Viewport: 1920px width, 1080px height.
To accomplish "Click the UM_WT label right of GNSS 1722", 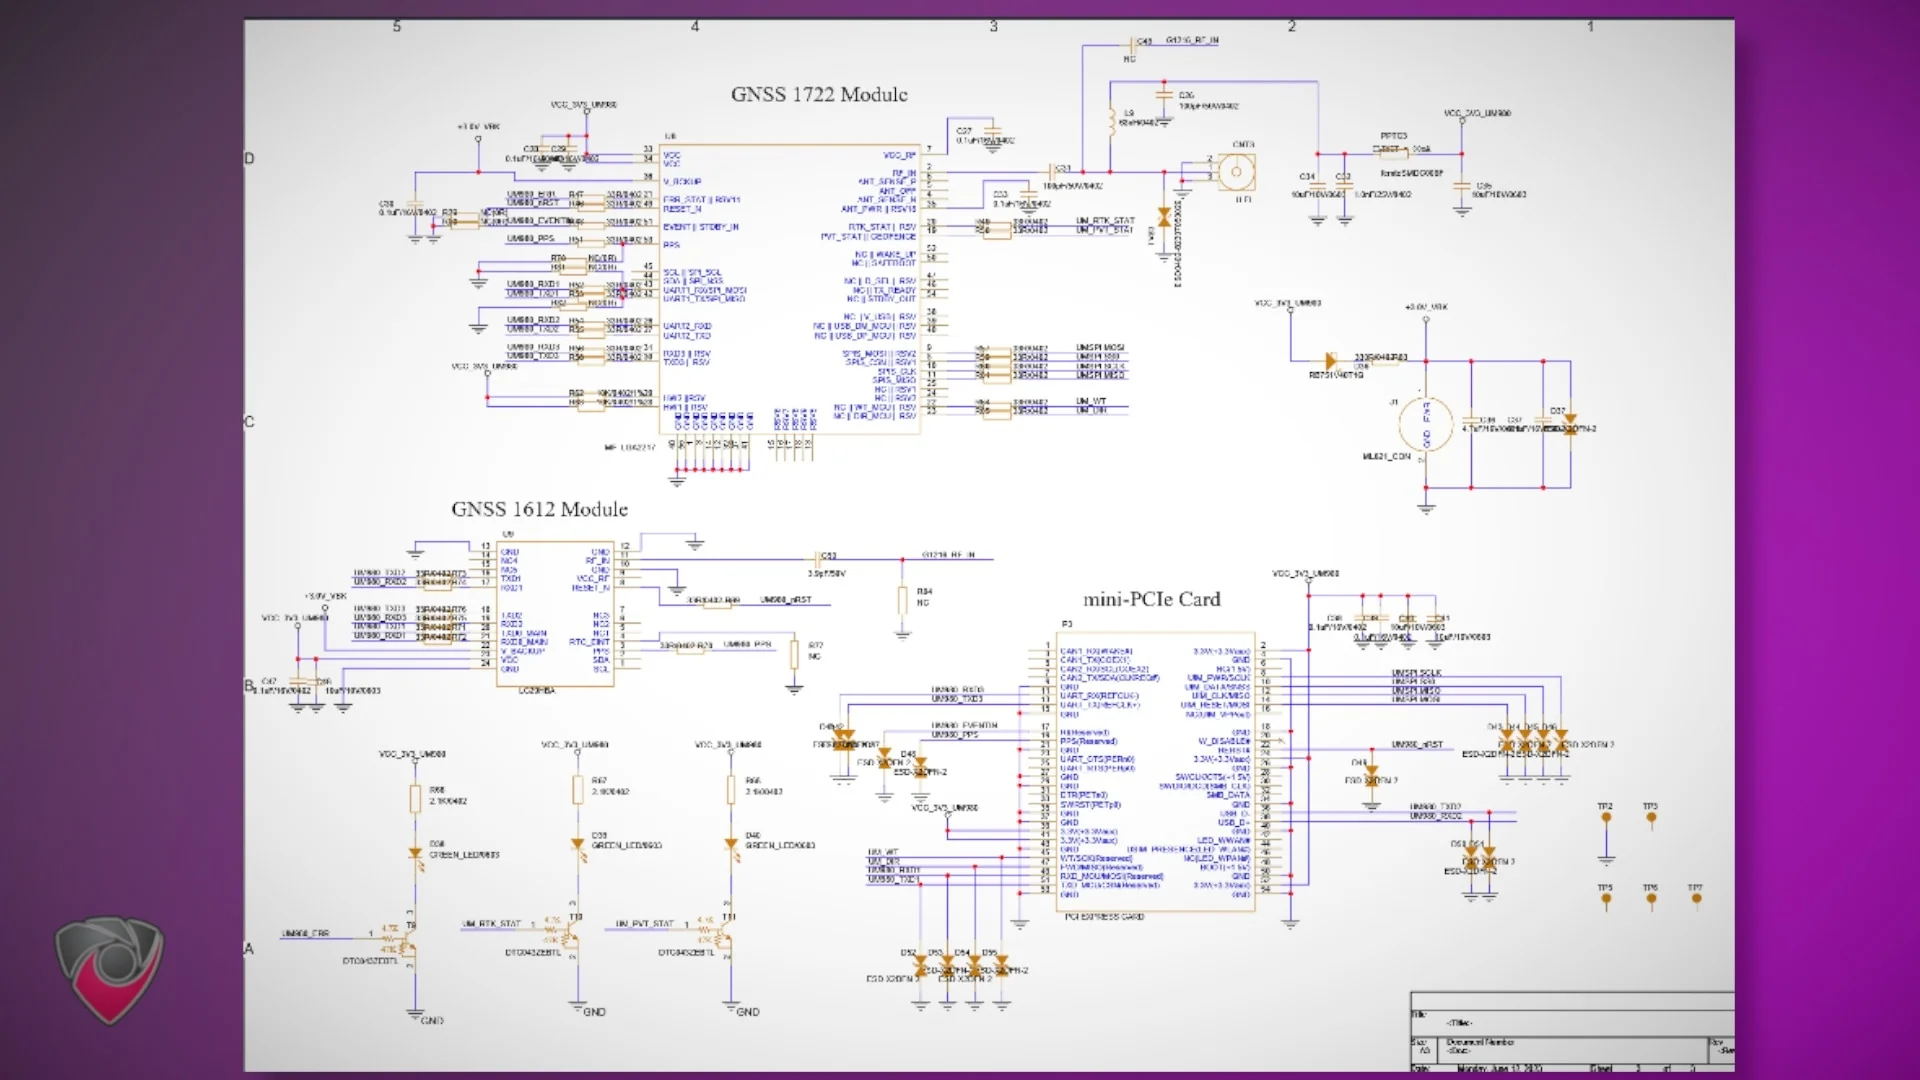I will pyautogui.click(x=1091, y=401).
